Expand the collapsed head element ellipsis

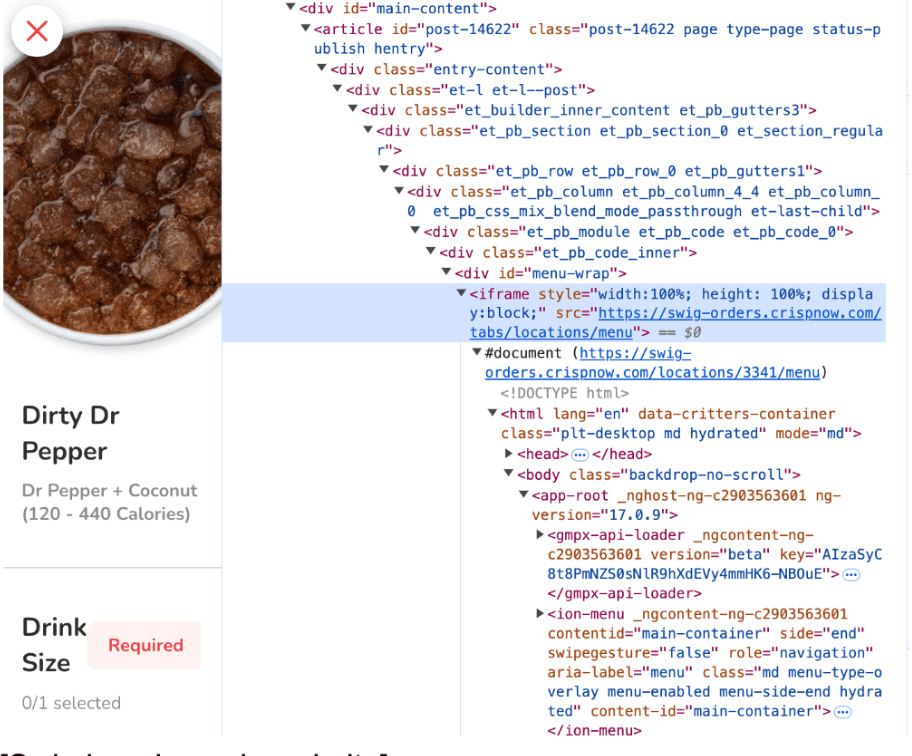coord(580,454)
